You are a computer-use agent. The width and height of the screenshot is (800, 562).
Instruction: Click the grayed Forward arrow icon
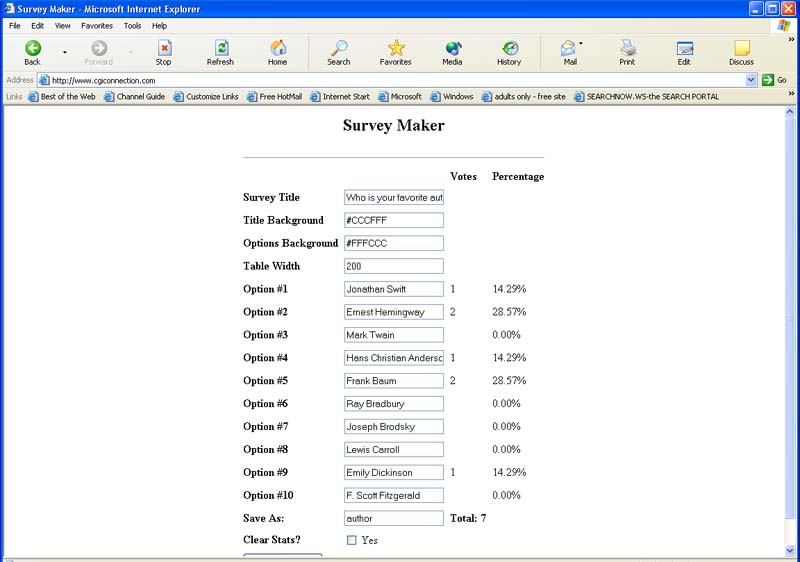click(99, 48)
